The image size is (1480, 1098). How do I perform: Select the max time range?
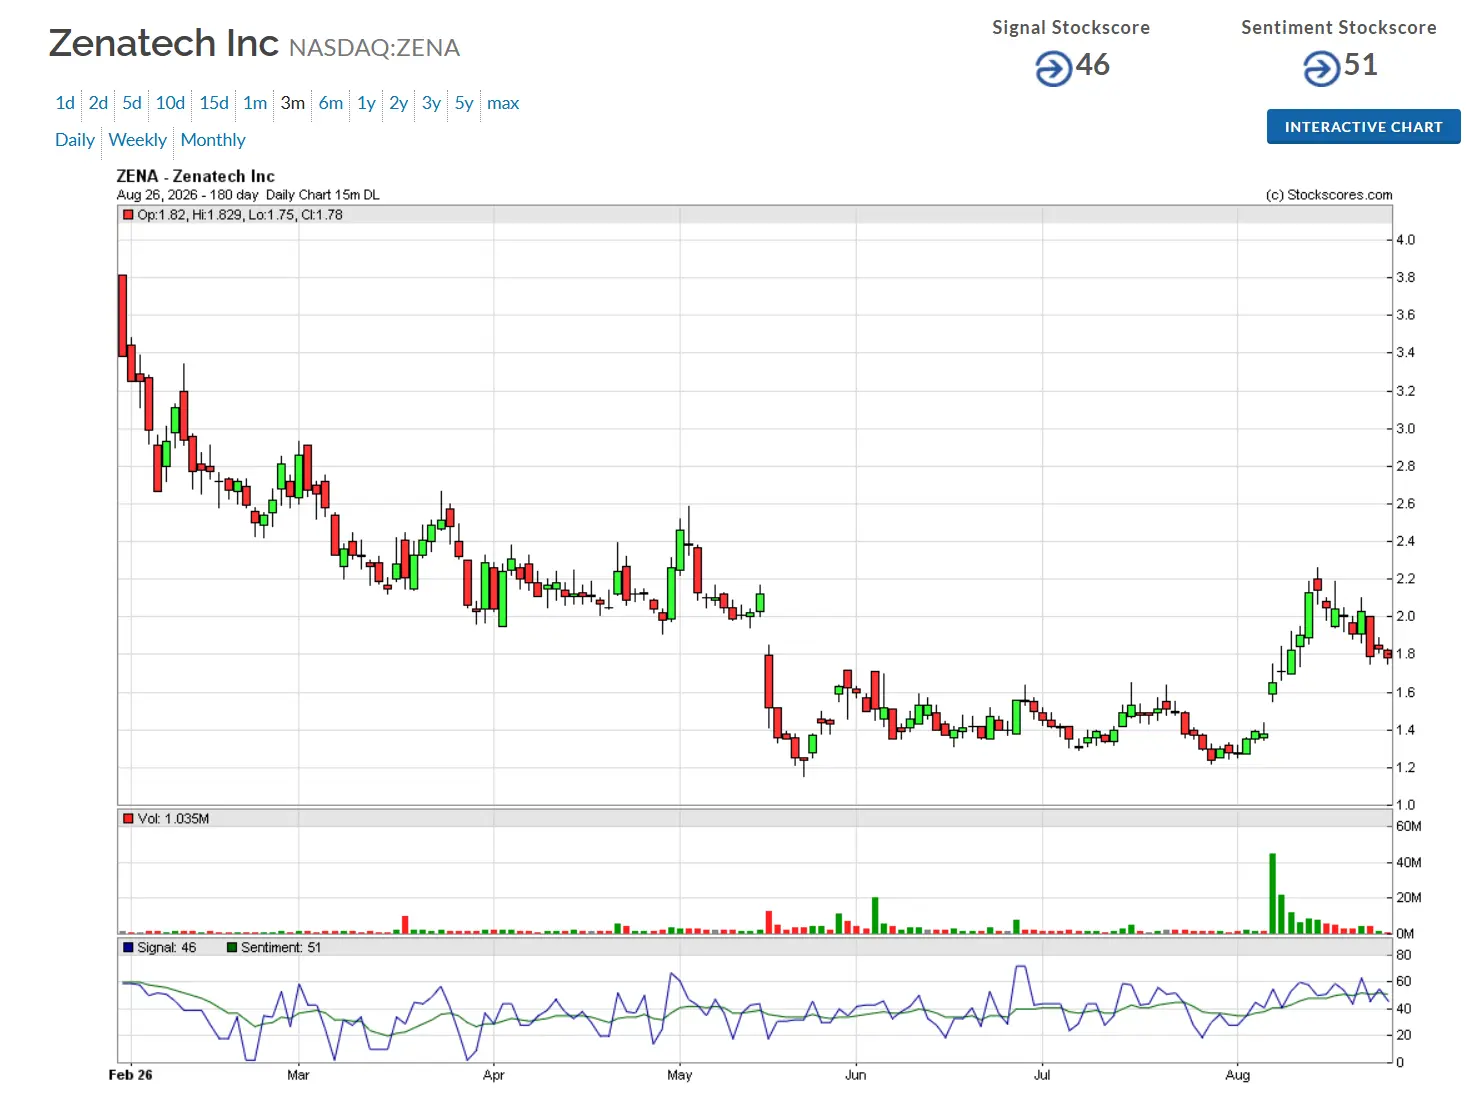pyautogui.click(x=503, y=103)
